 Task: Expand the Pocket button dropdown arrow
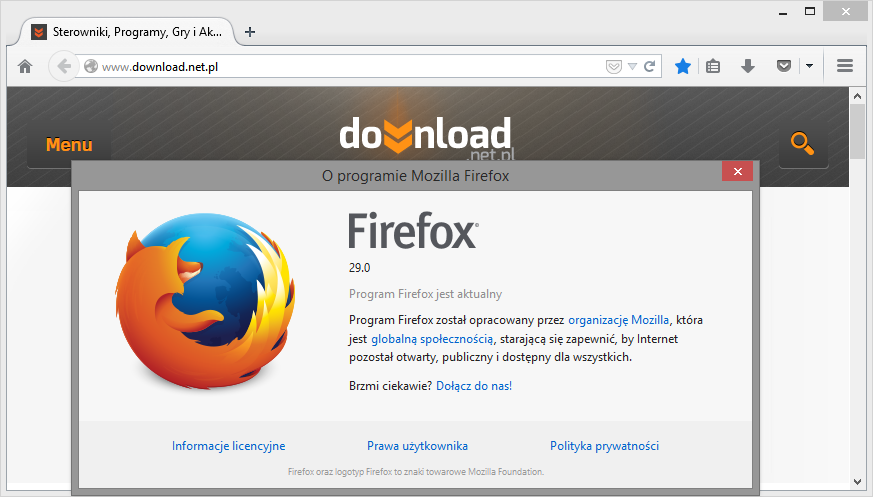click(x=810, y=66)
